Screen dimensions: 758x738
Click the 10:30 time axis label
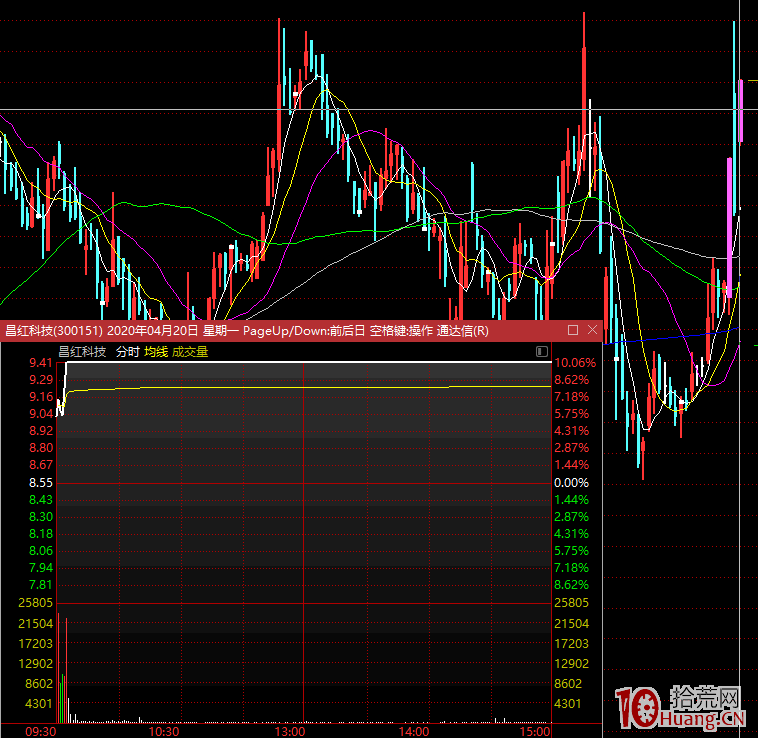pos(163,731)
